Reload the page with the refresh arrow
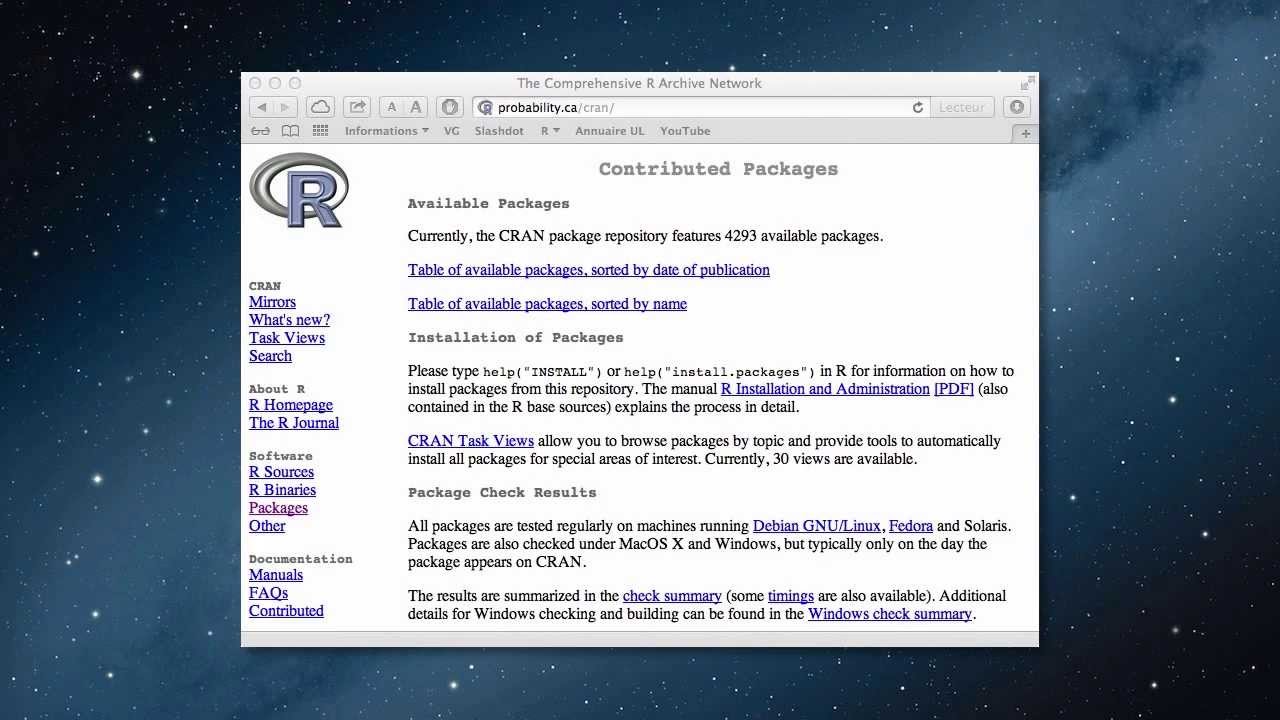The image size is (1280, 720). point(917,107)
